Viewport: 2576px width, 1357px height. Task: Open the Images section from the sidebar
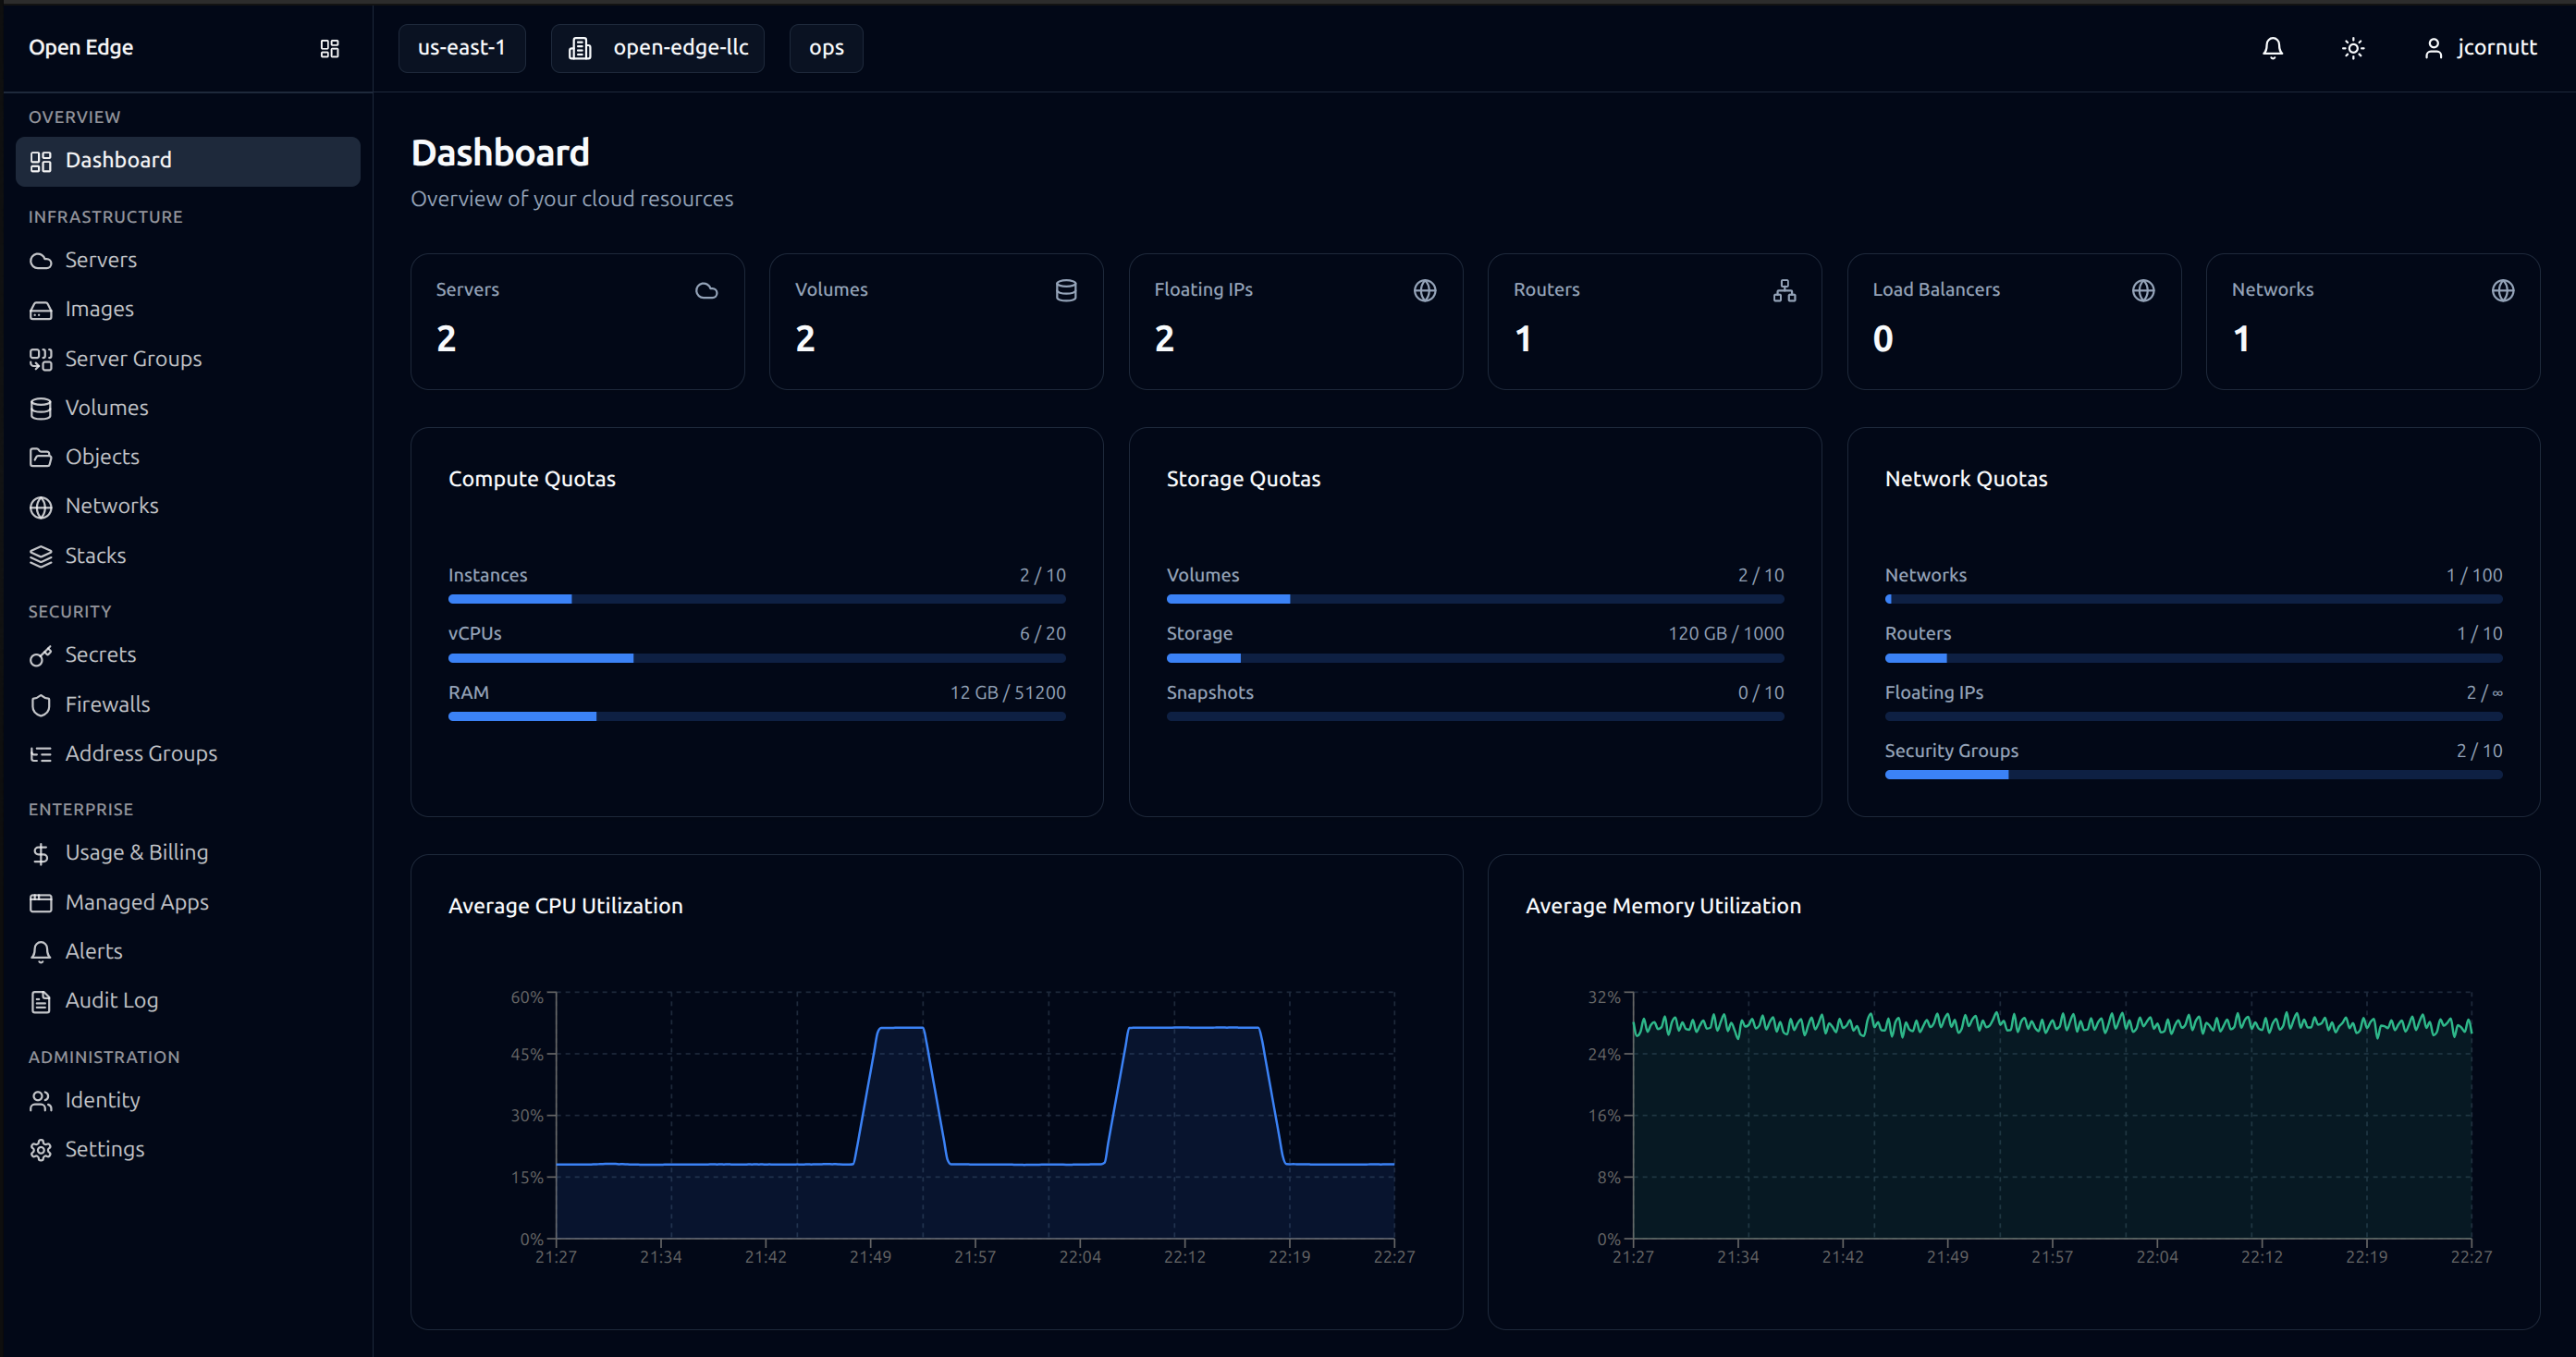tap(99, 309)
